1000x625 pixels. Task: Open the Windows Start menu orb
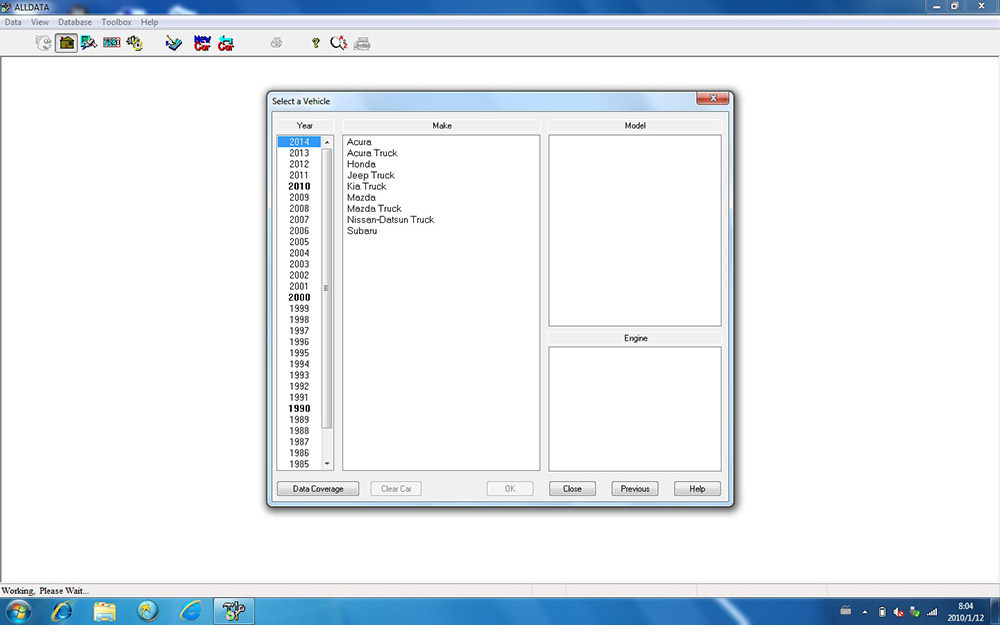(x=18, y=612)
